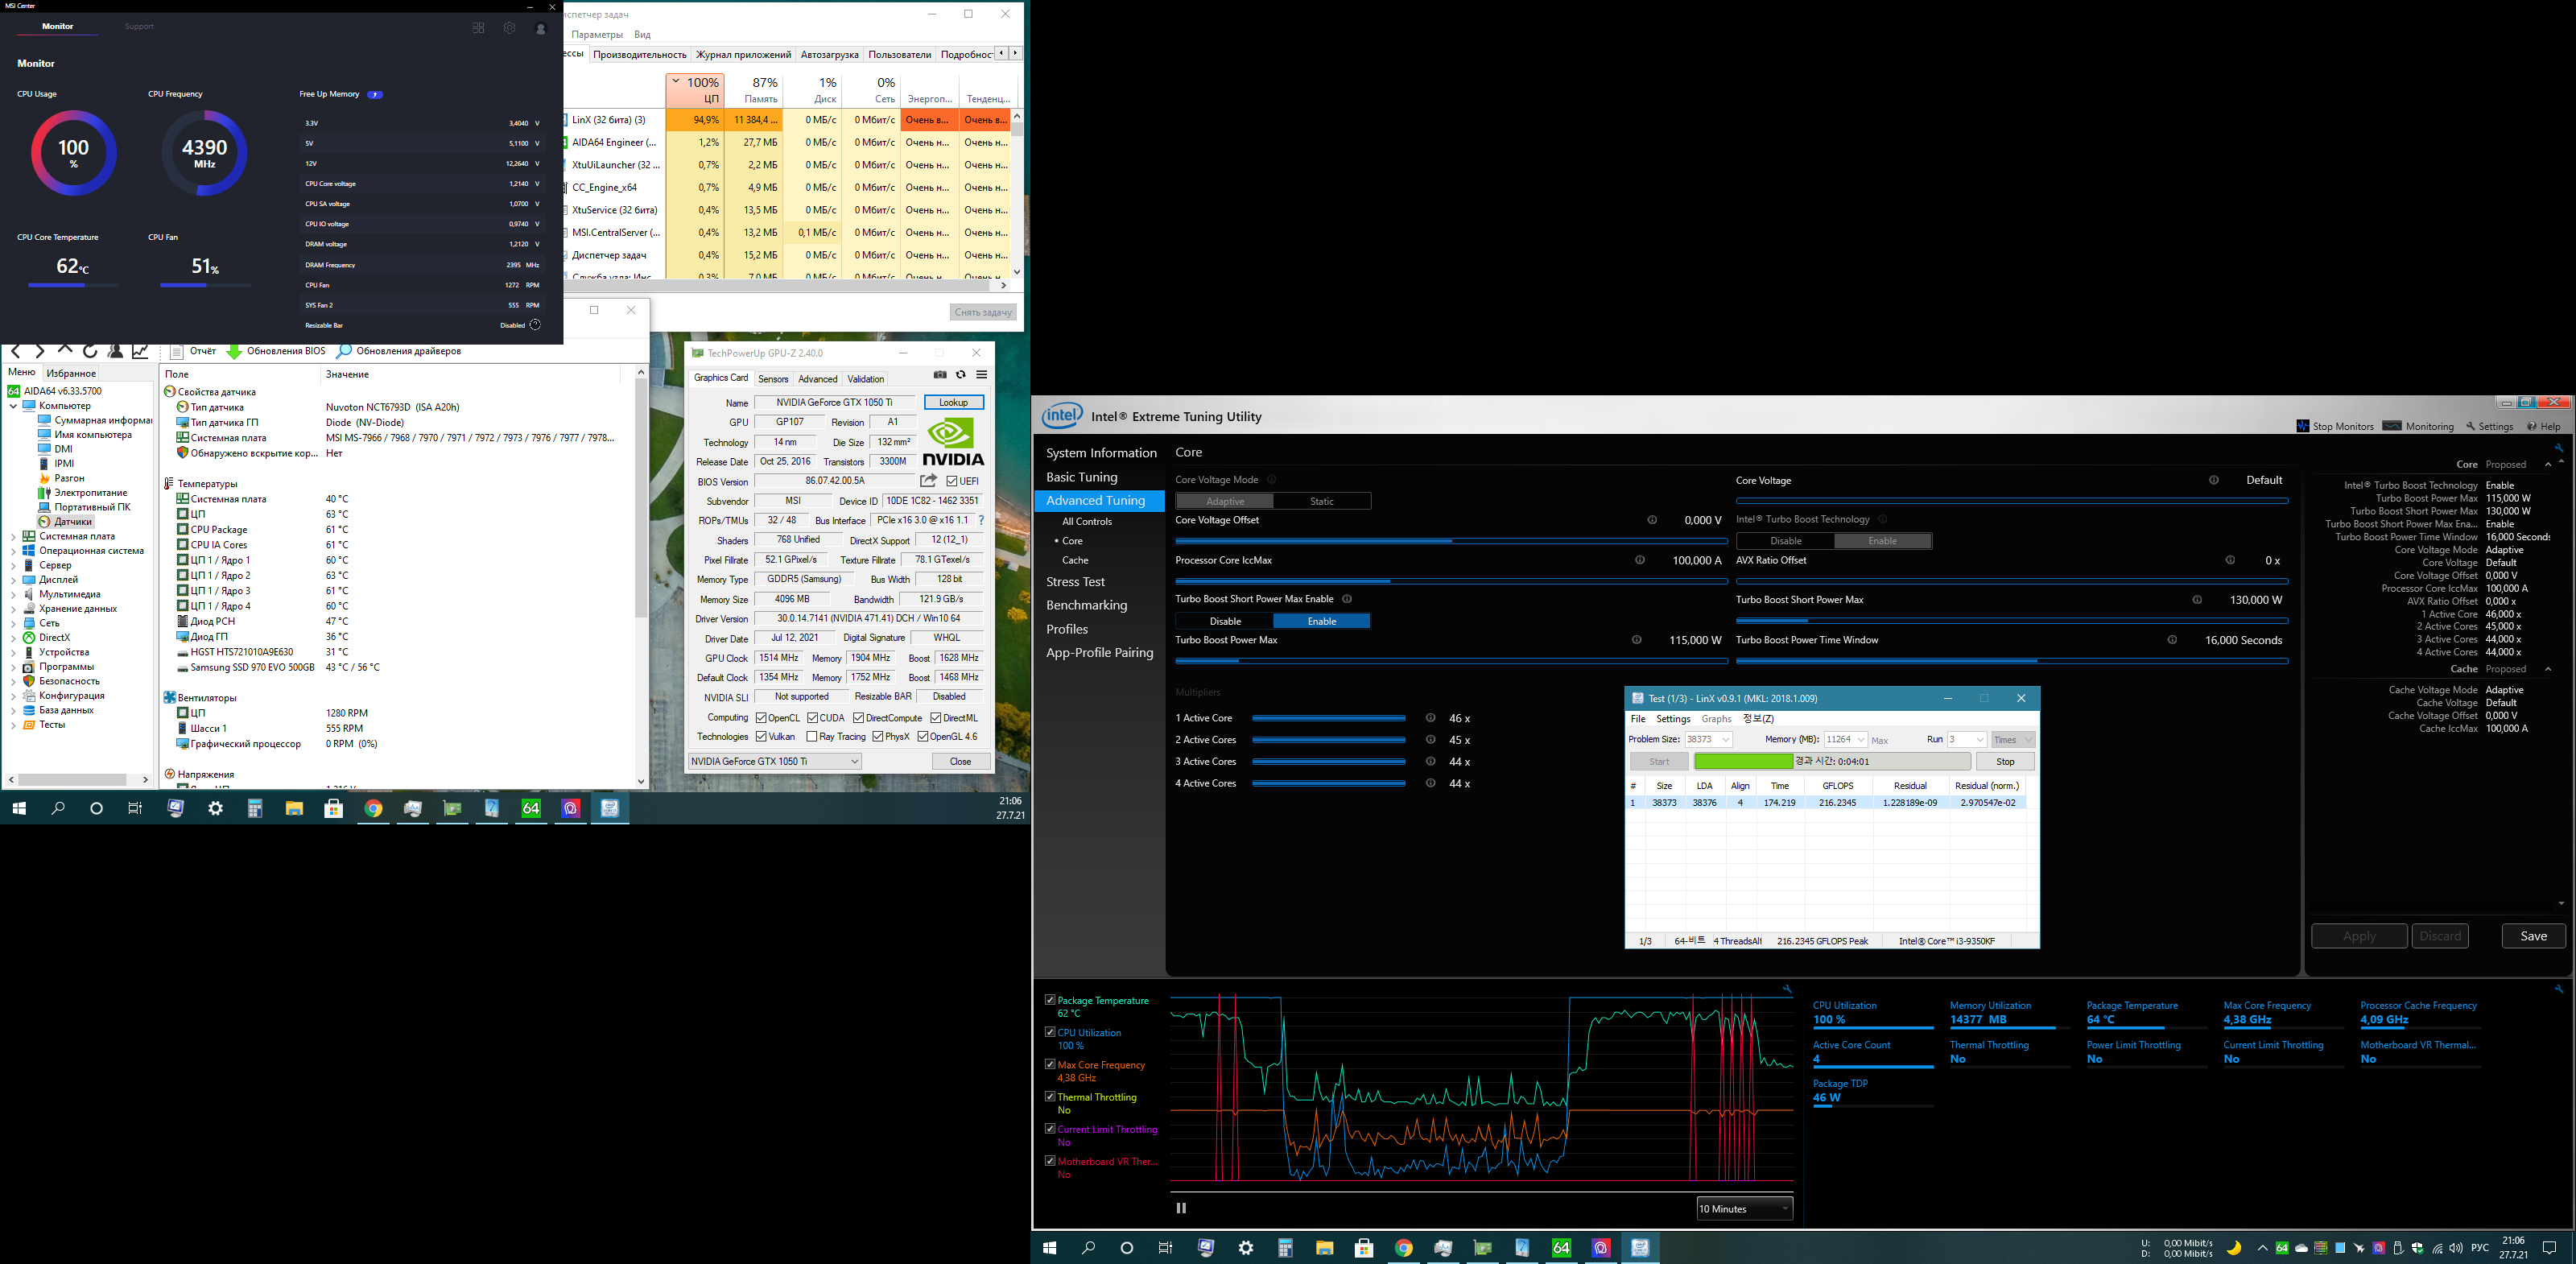Click GPU-Z screenshot camera icon

pyautogui.click(x=940, y=375)
